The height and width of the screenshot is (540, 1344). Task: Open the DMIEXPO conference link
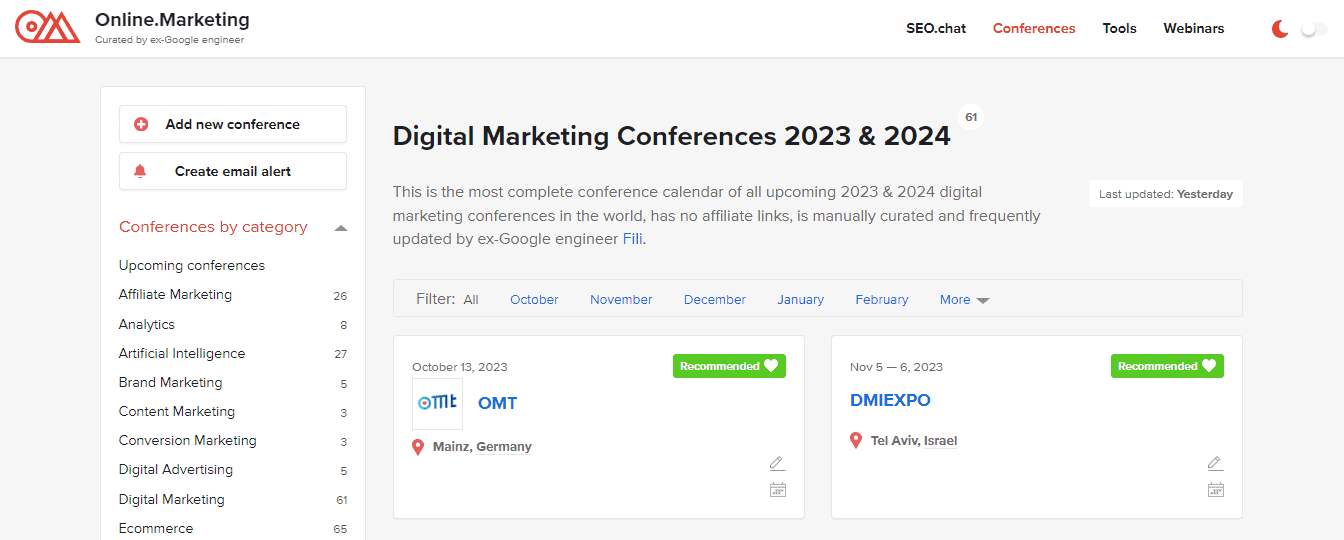[x=890, y=400]
